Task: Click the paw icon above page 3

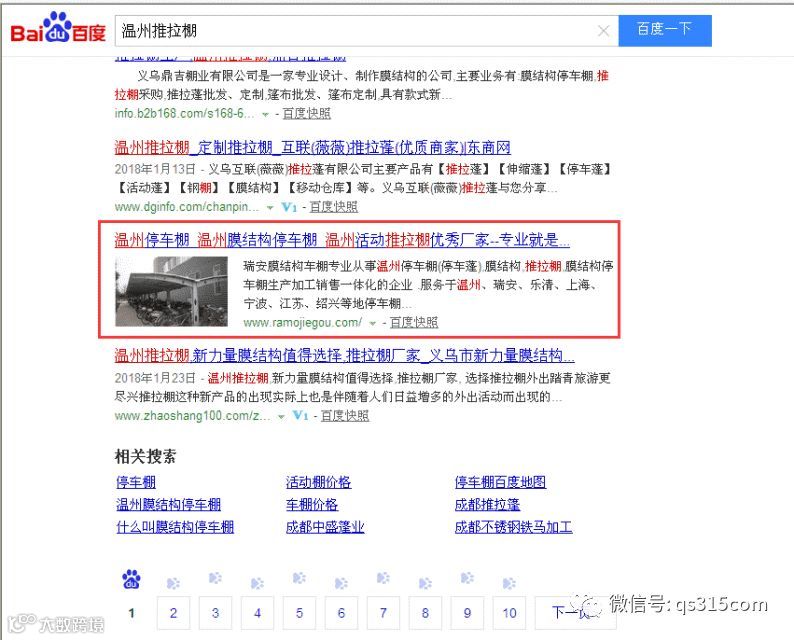Action: pyautogui.click(x=215, y=578)
